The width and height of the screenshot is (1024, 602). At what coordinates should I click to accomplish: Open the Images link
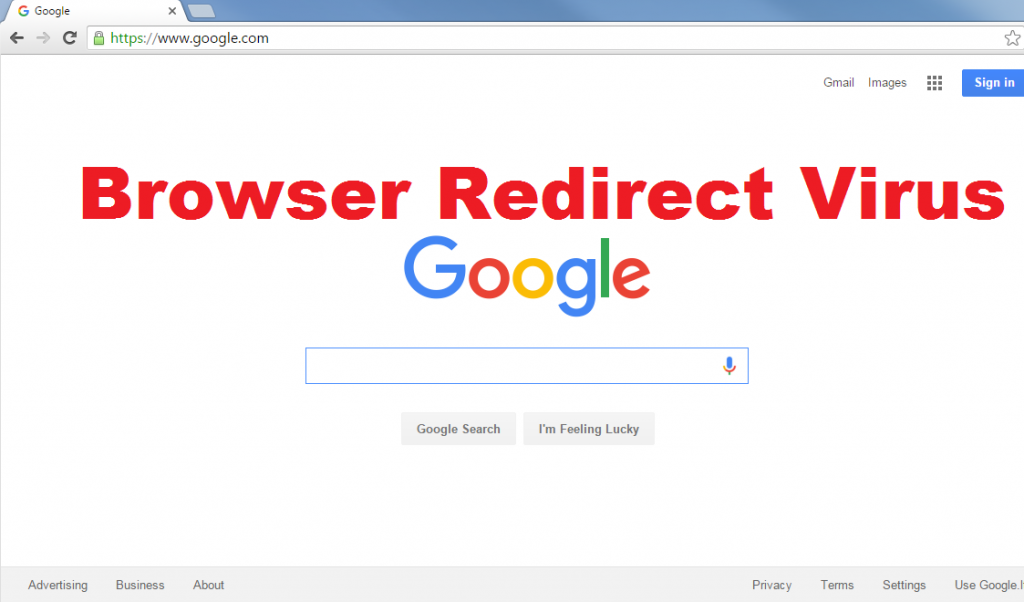(887, 83)
